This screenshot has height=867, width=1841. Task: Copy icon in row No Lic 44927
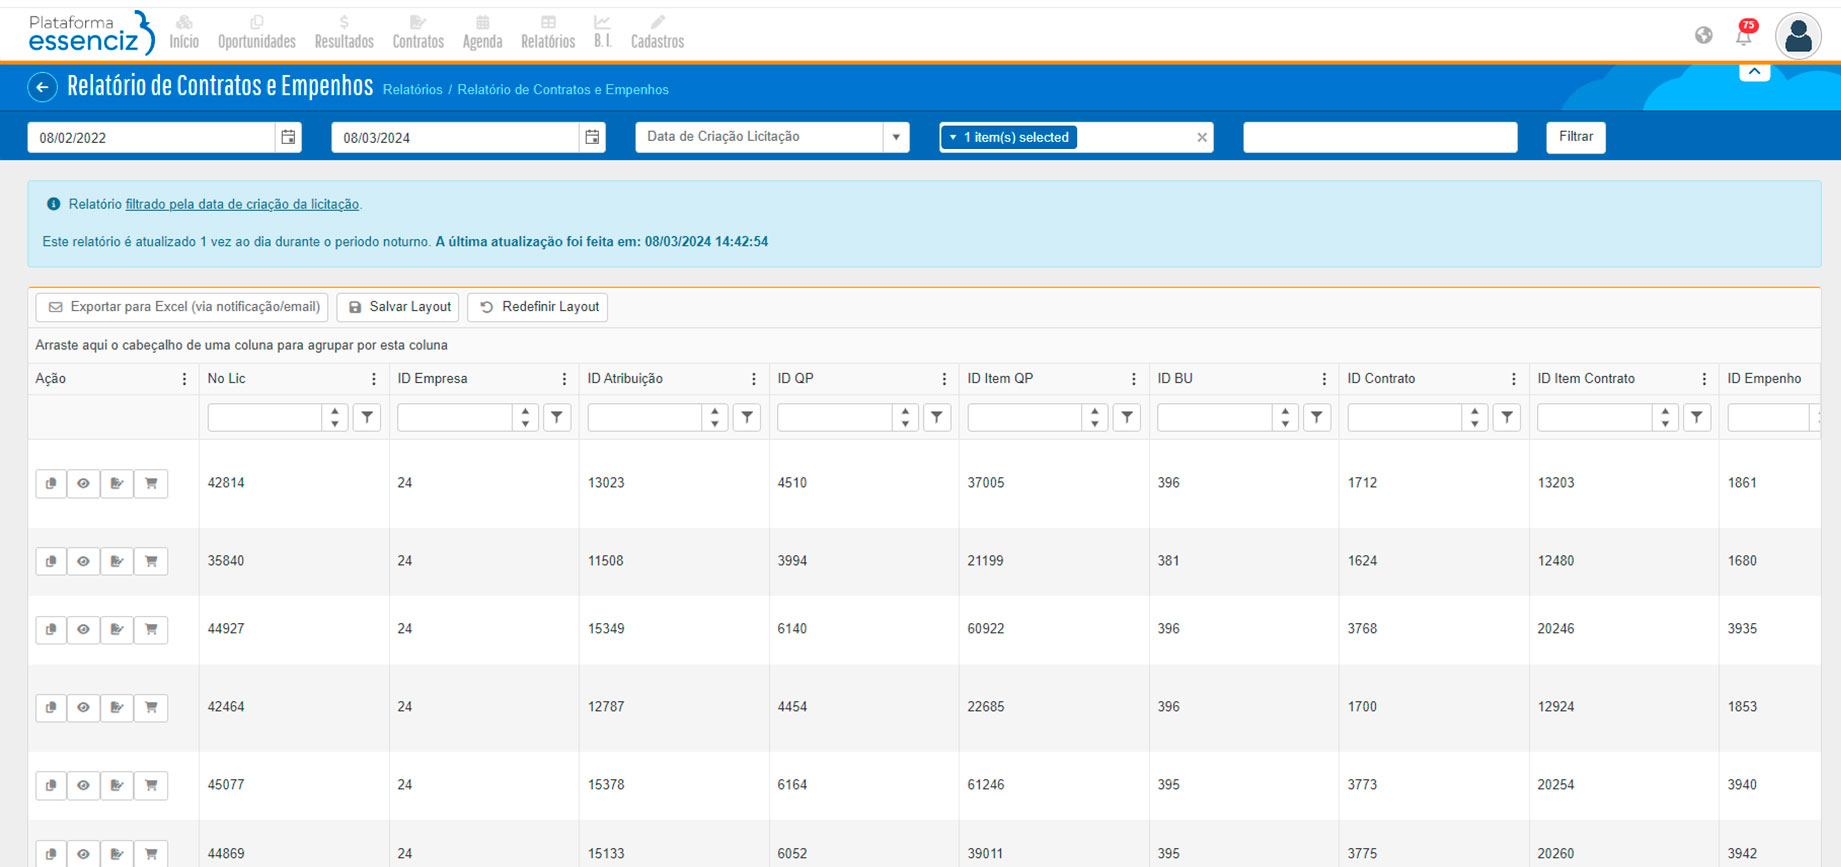[x=50, y=629]
